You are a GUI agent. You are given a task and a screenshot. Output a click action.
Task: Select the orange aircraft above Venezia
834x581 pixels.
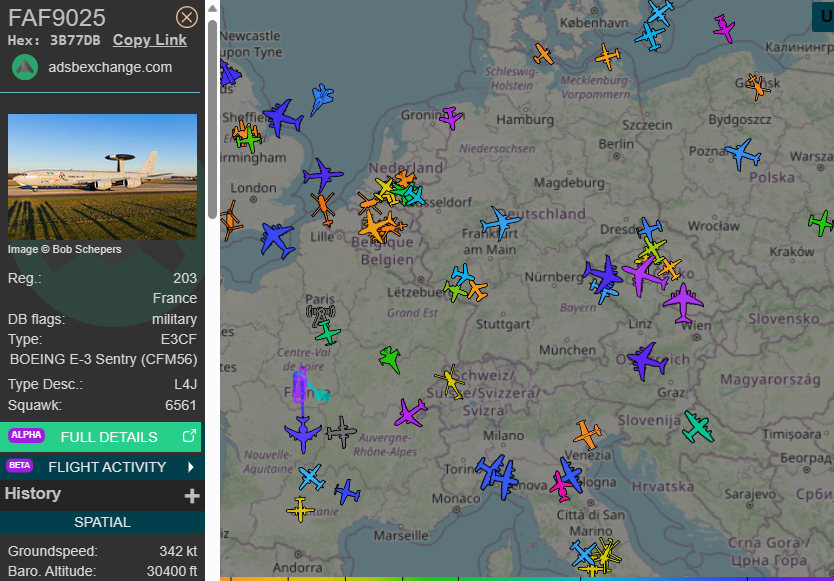click(587, 435)
